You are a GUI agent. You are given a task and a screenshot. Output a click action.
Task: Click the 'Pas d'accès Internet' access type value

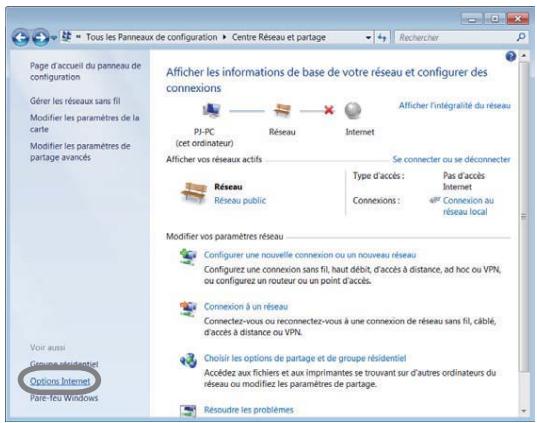[464, 181]
